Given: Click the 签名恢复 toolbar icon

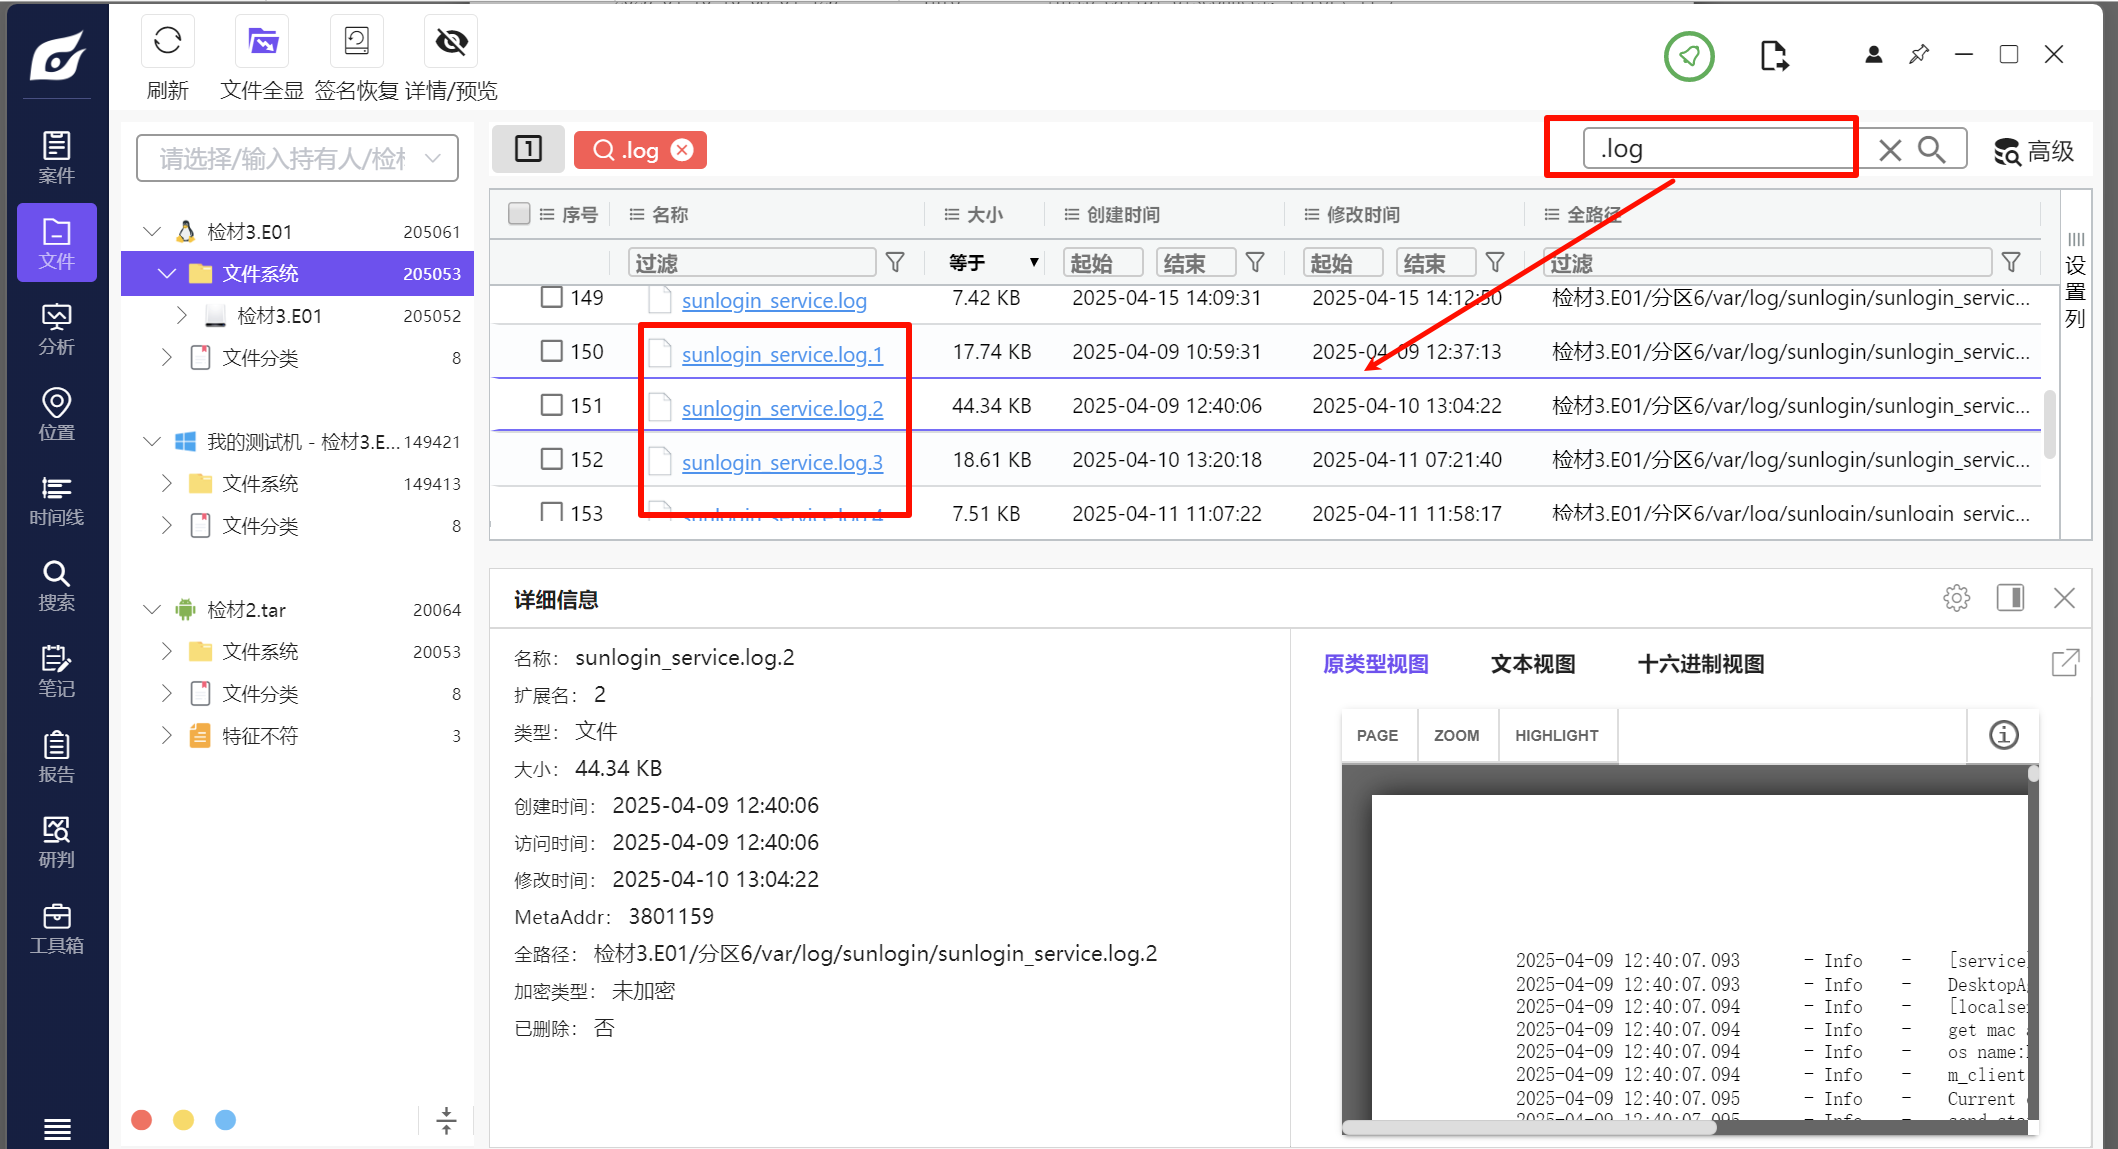Looking at the screenshot, I should click(356, 41).
